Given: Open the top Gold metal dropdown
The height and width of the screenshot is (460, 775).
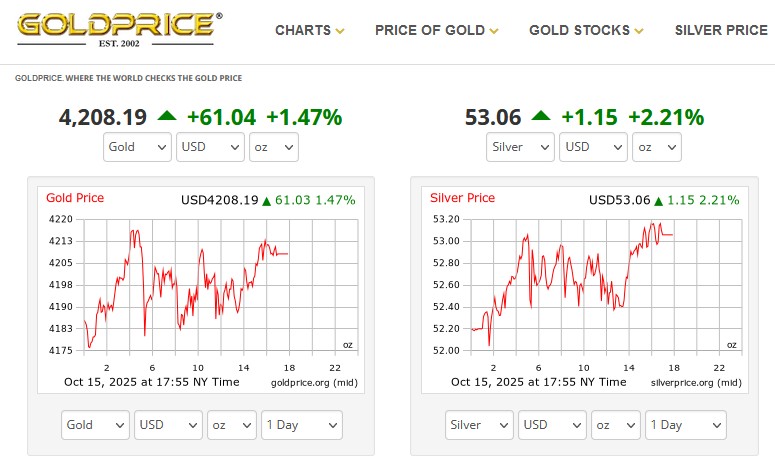Looking at the screenshot, I should click(138, 147).
